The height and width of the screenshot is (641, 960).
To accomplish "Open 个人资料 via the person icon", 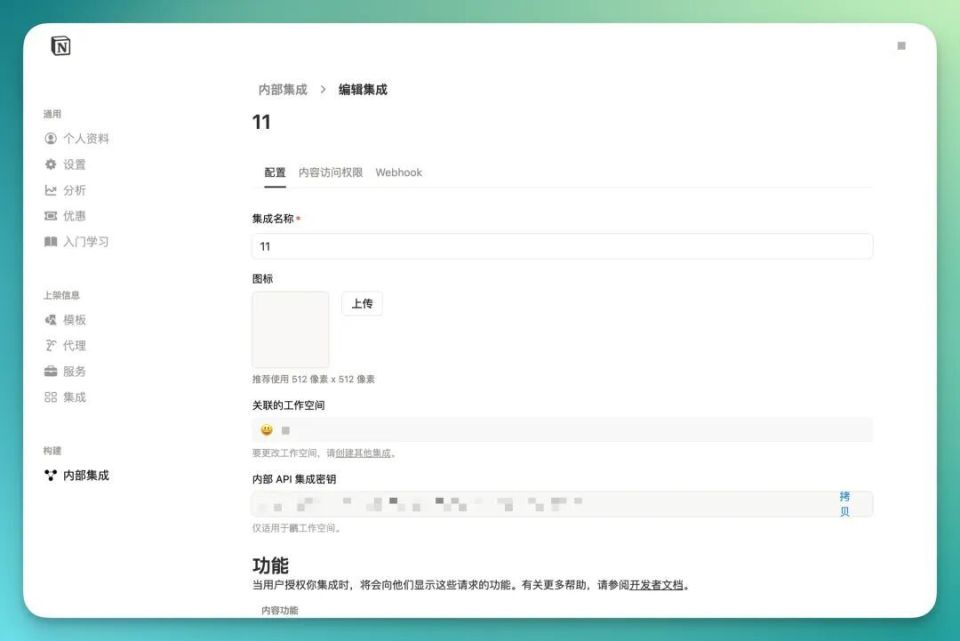I will pyautogui.click(x=50, y=138).
